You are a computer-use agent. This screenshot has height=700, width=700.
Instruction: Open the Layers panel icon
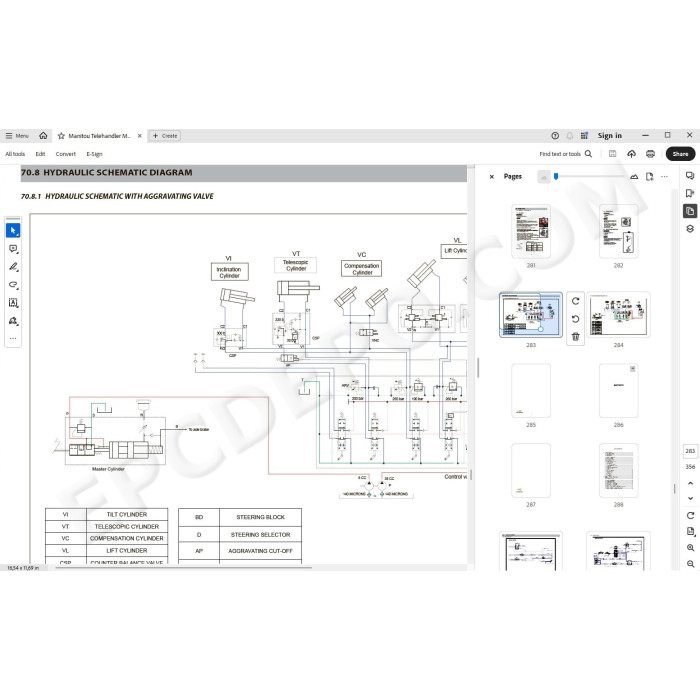pos(690,229)
